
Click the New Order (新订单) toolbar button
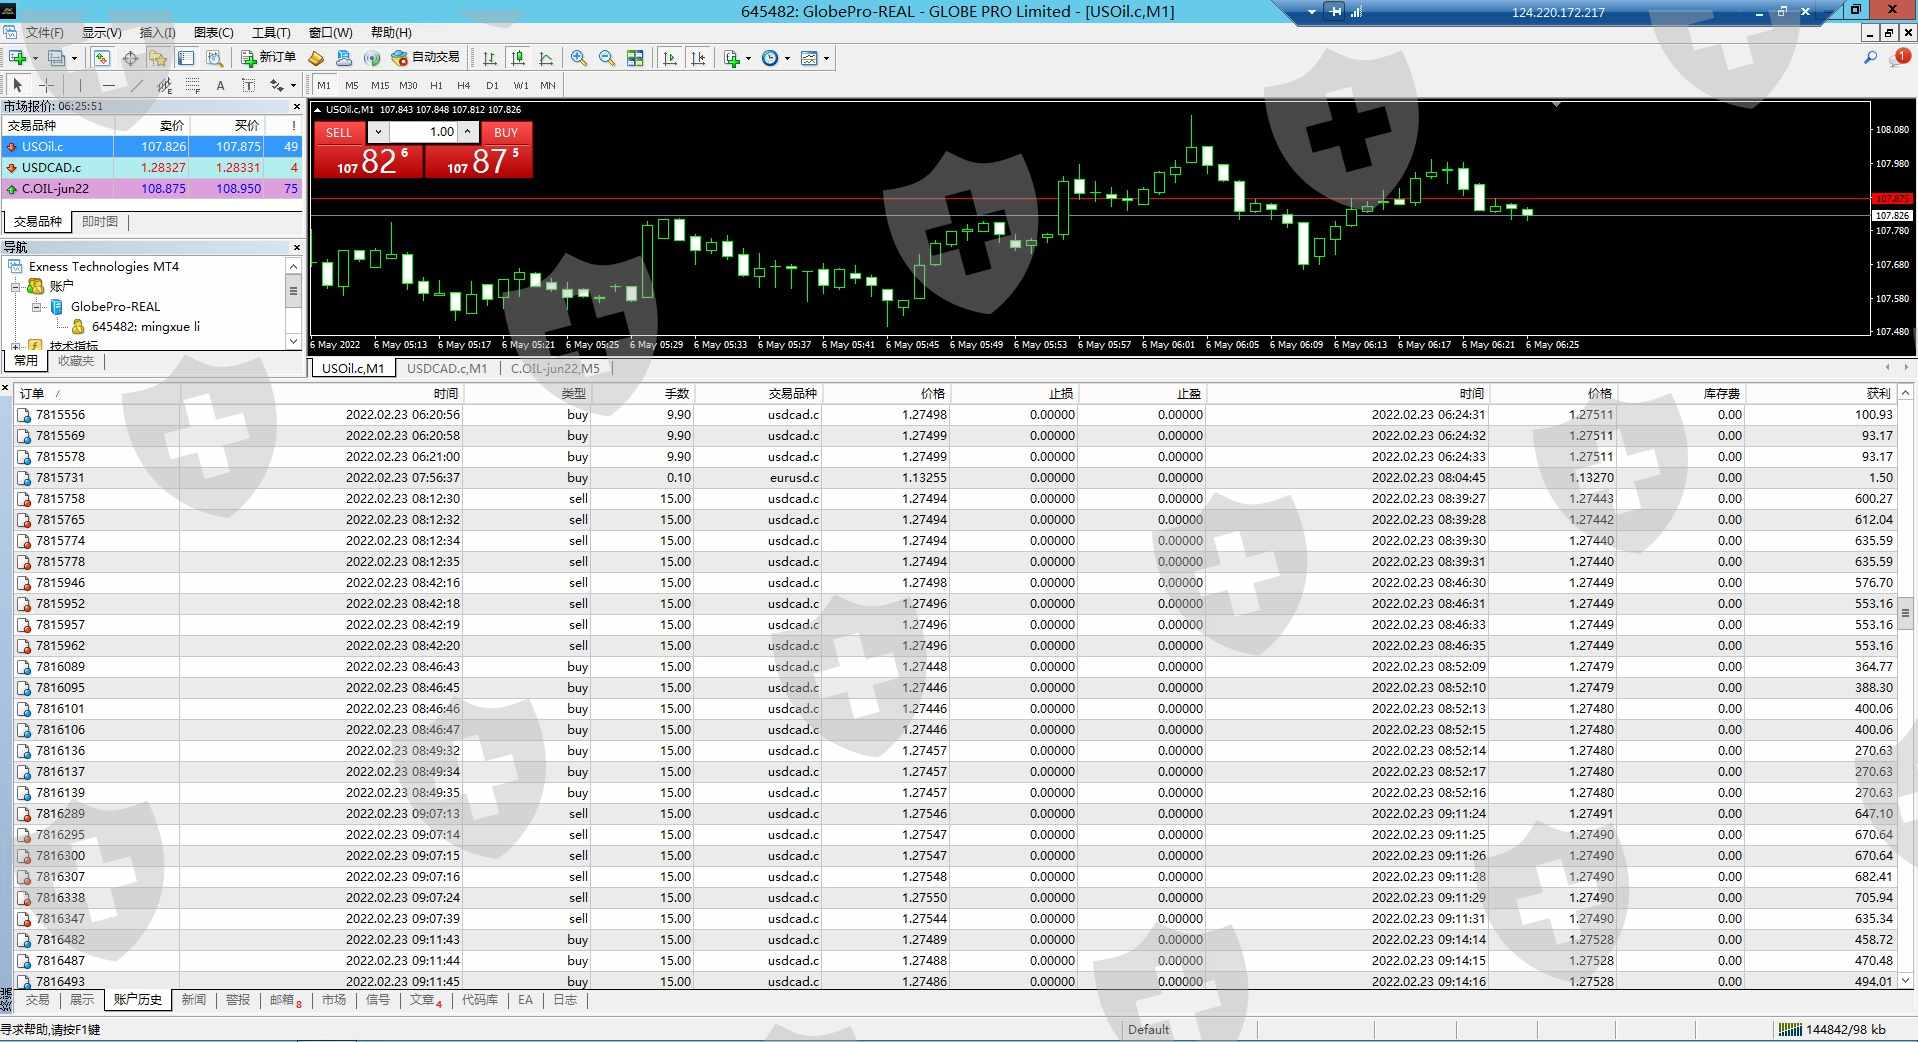point(268,58)
